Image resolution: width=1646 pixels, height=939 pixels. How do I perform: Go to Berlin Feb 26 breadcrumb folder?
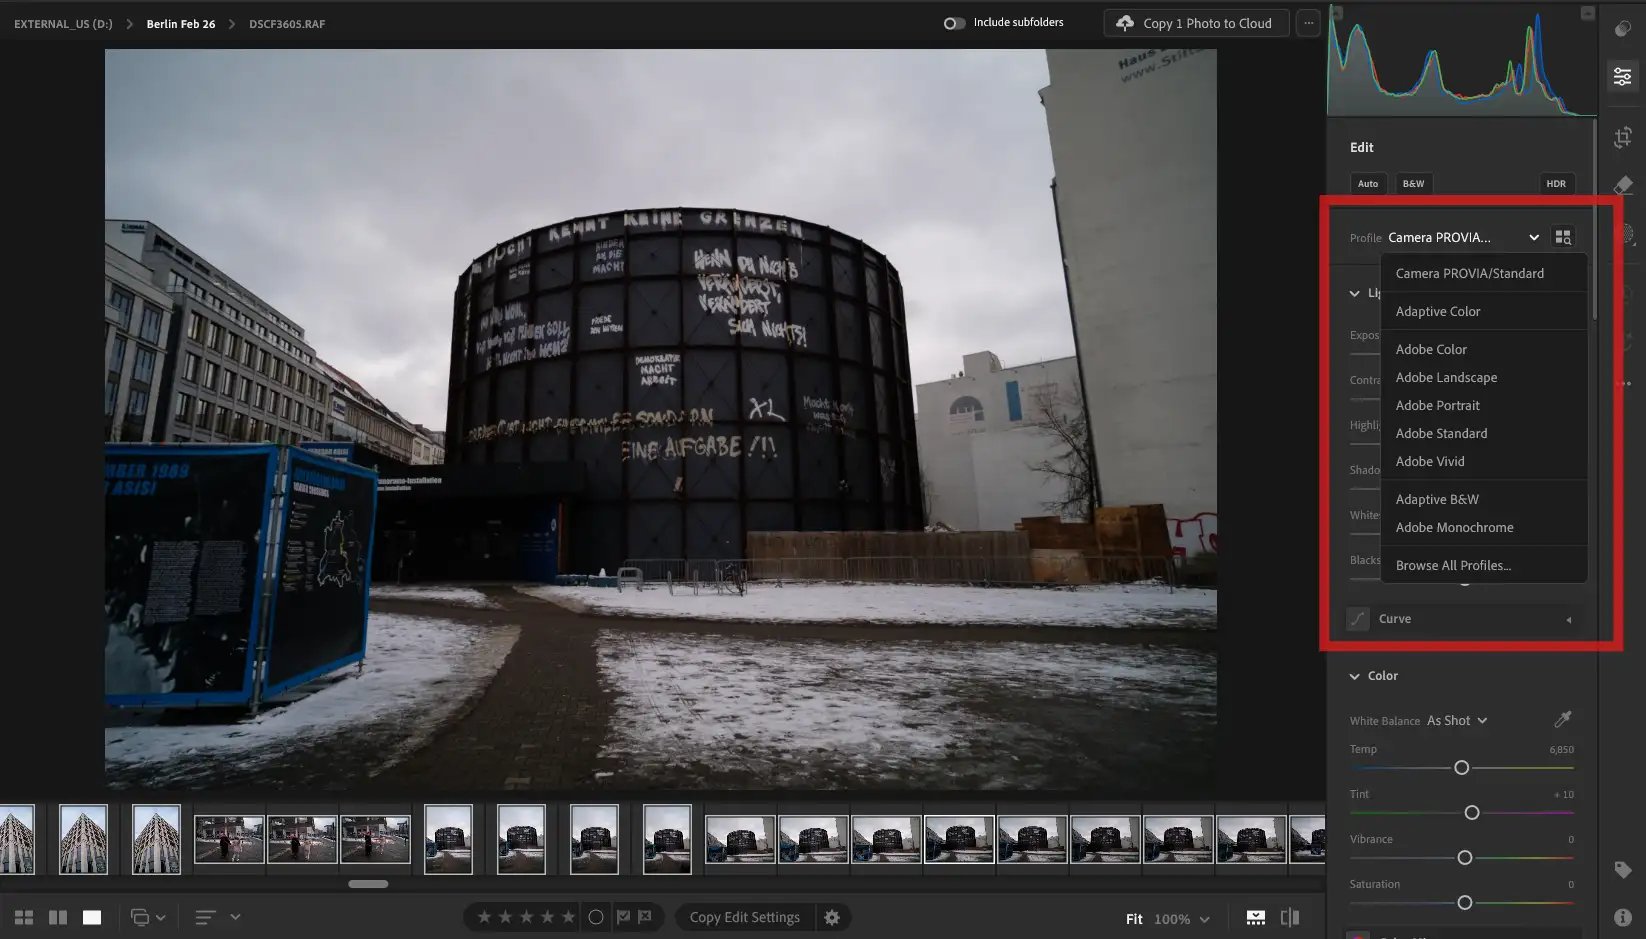tap(181, 24)
